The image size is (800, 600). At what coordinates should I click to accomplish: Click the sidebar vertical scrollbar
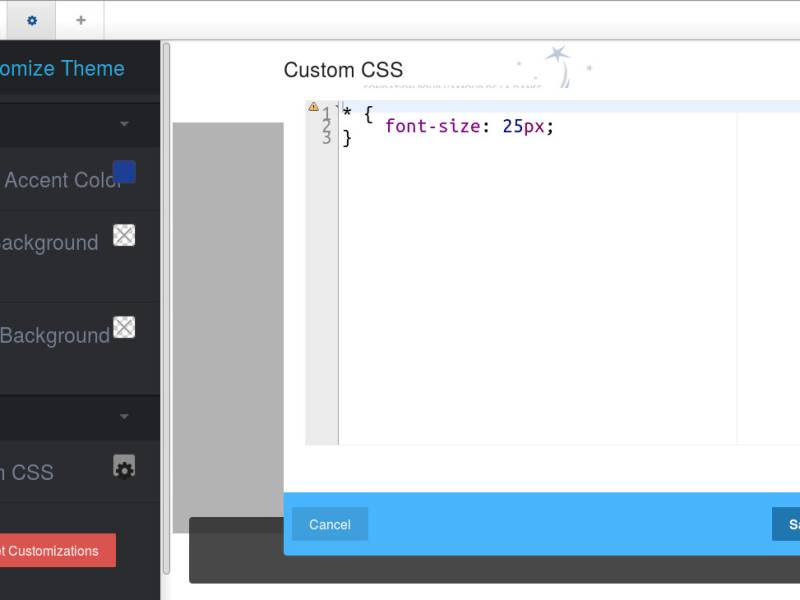166,309
